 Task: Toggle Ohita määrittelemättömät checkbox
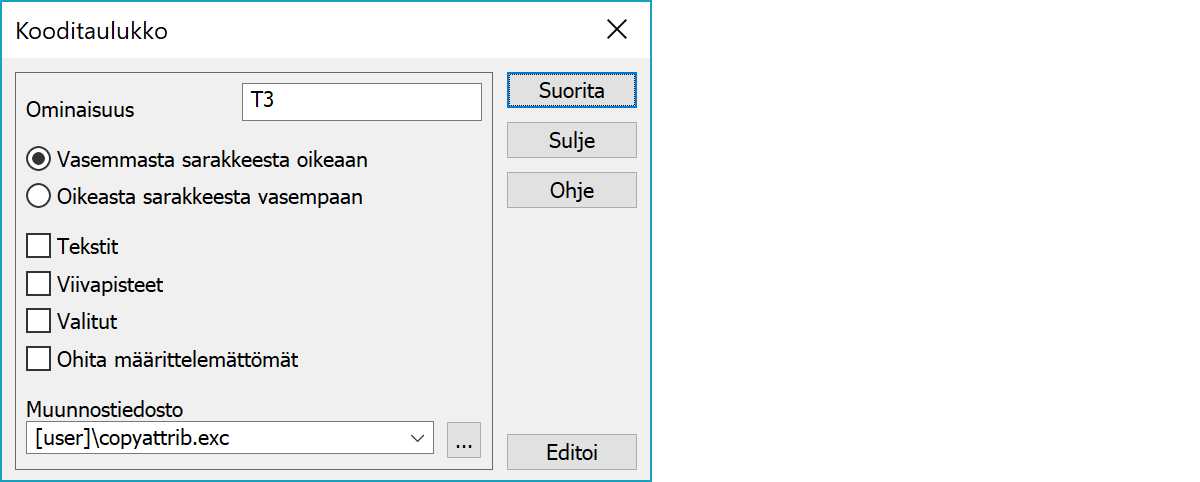coord(39,358)
